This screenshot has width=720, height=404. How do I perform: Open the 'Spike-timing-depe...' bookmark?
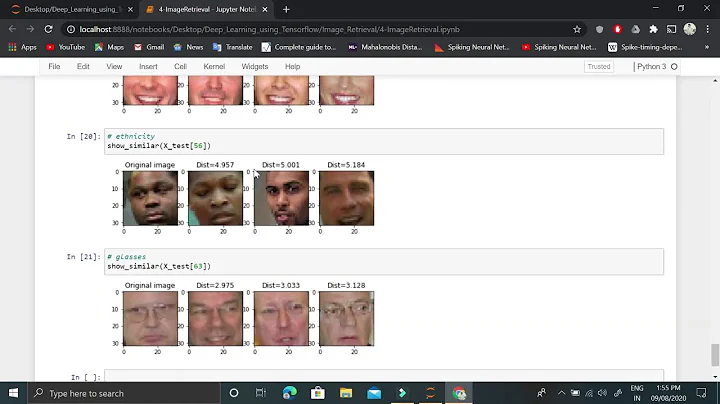(645, 47)
